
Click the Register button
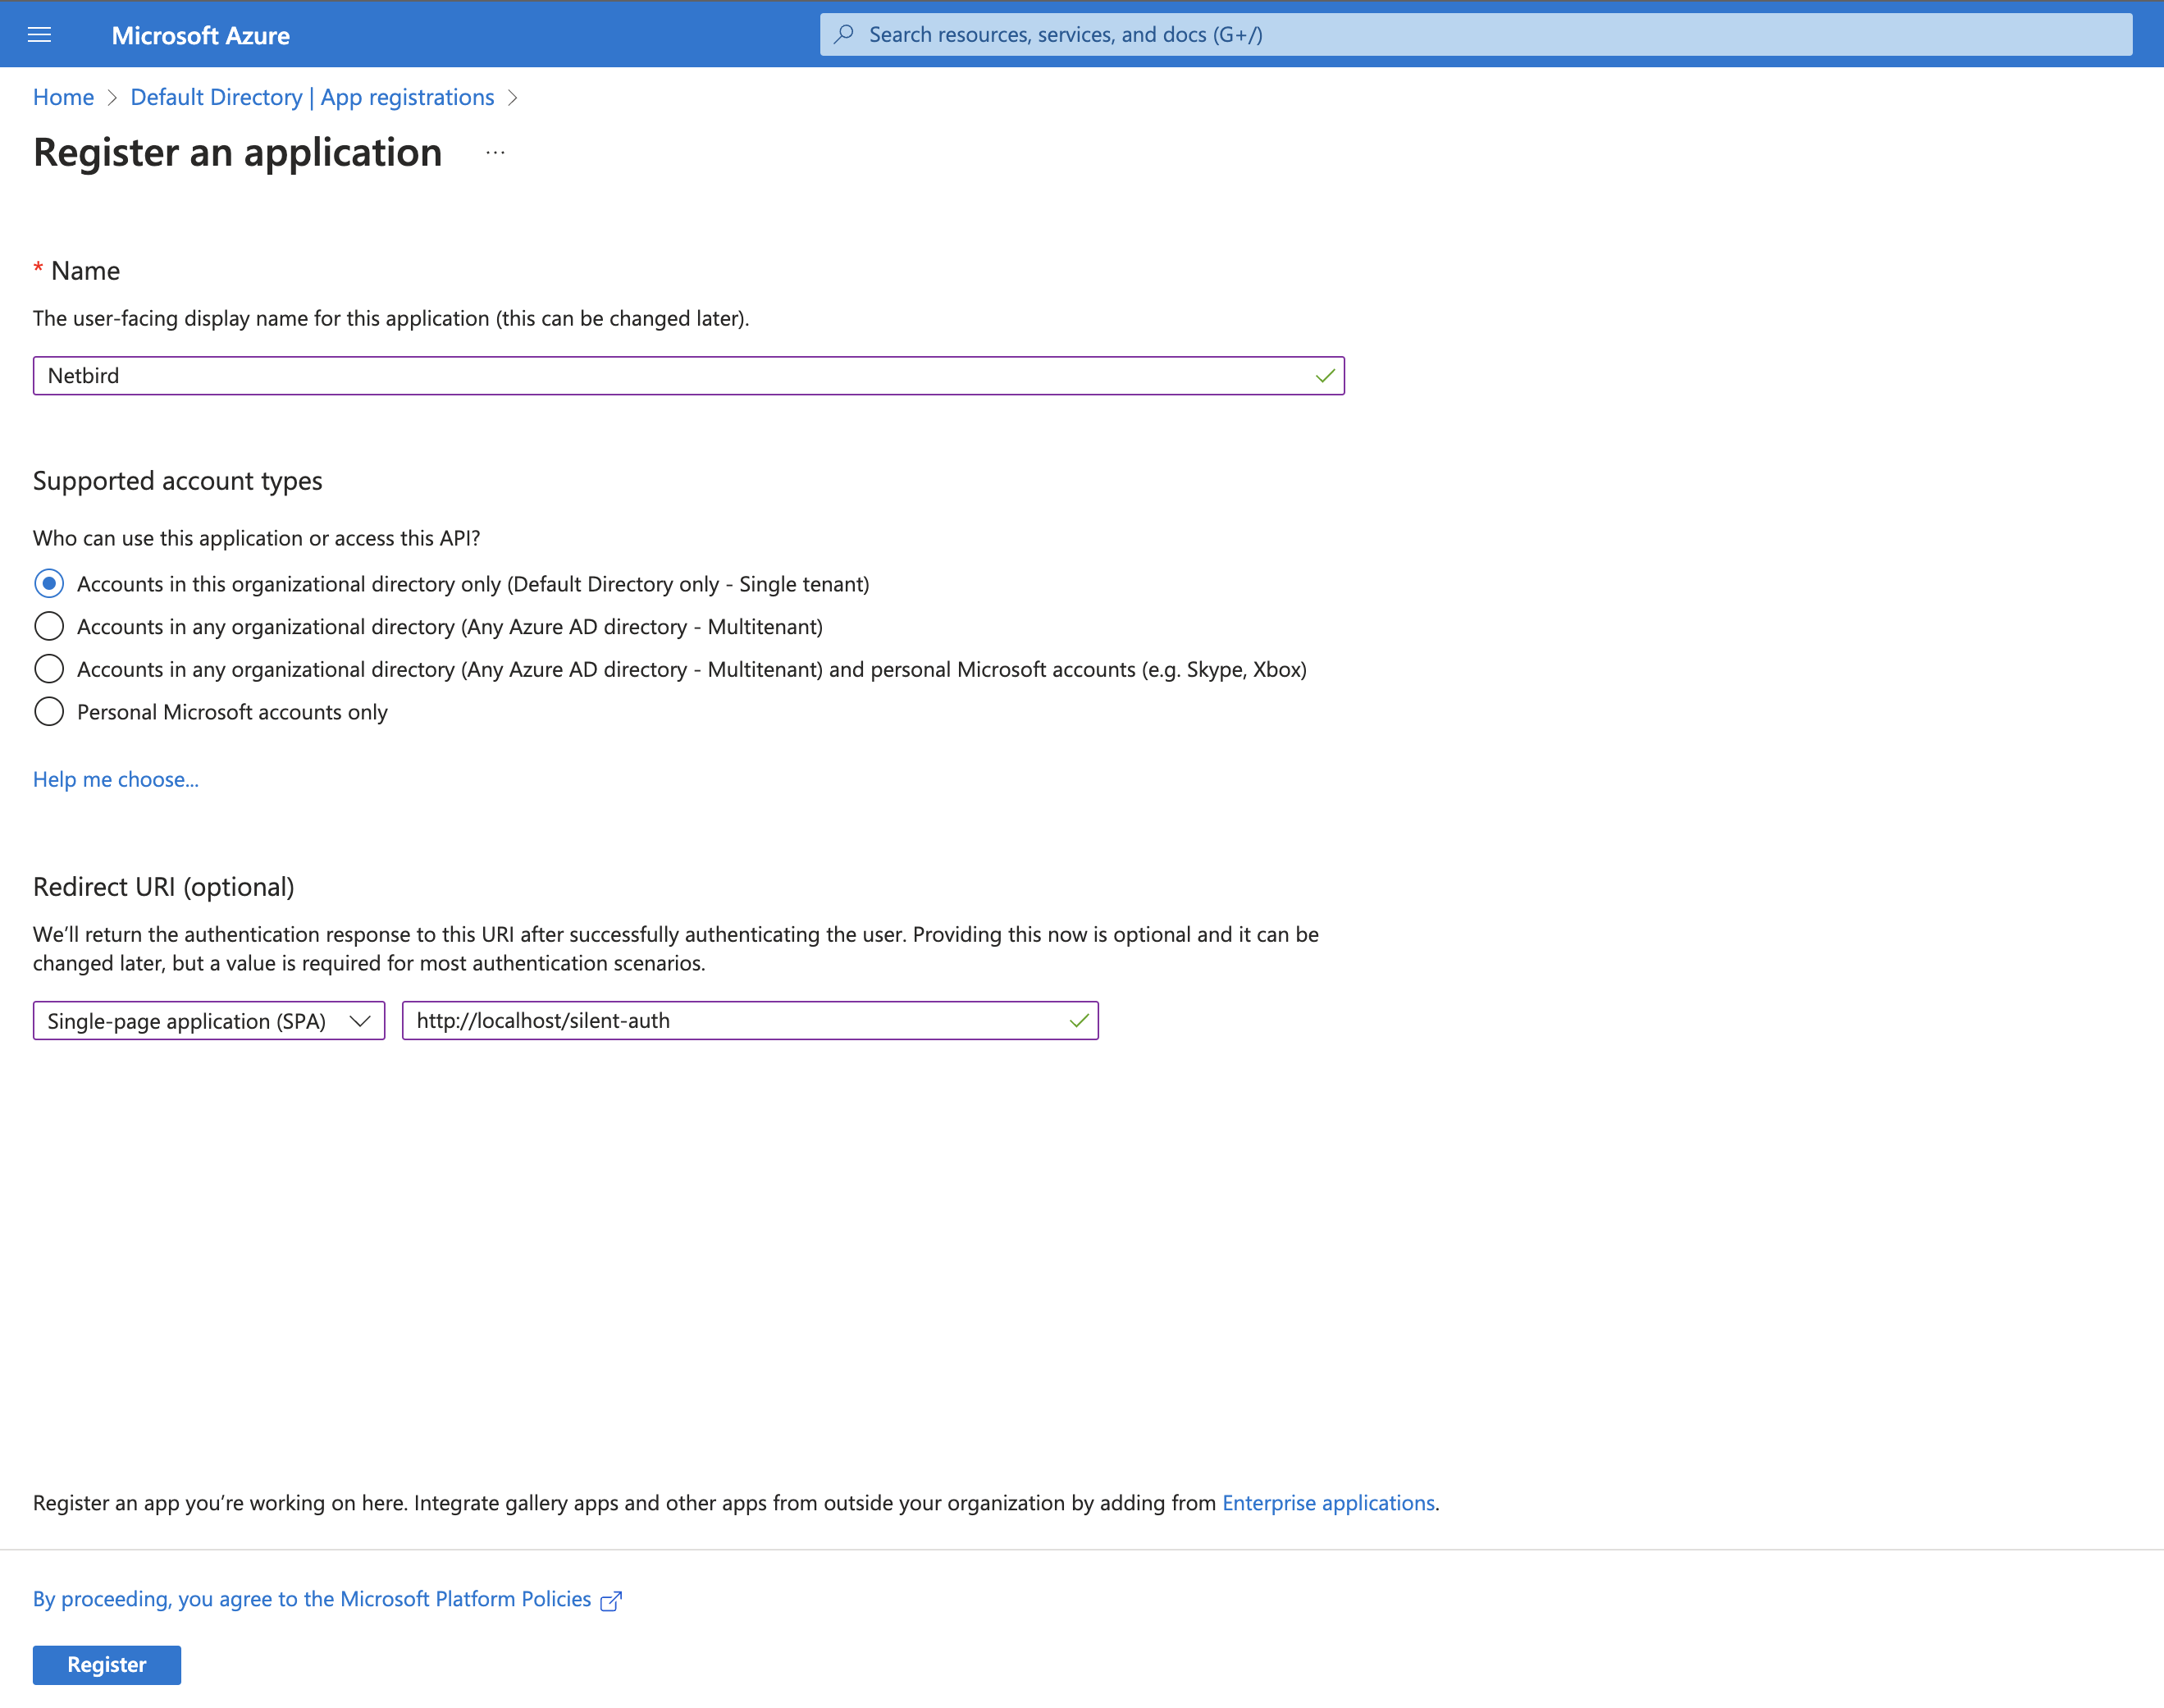106,1664
